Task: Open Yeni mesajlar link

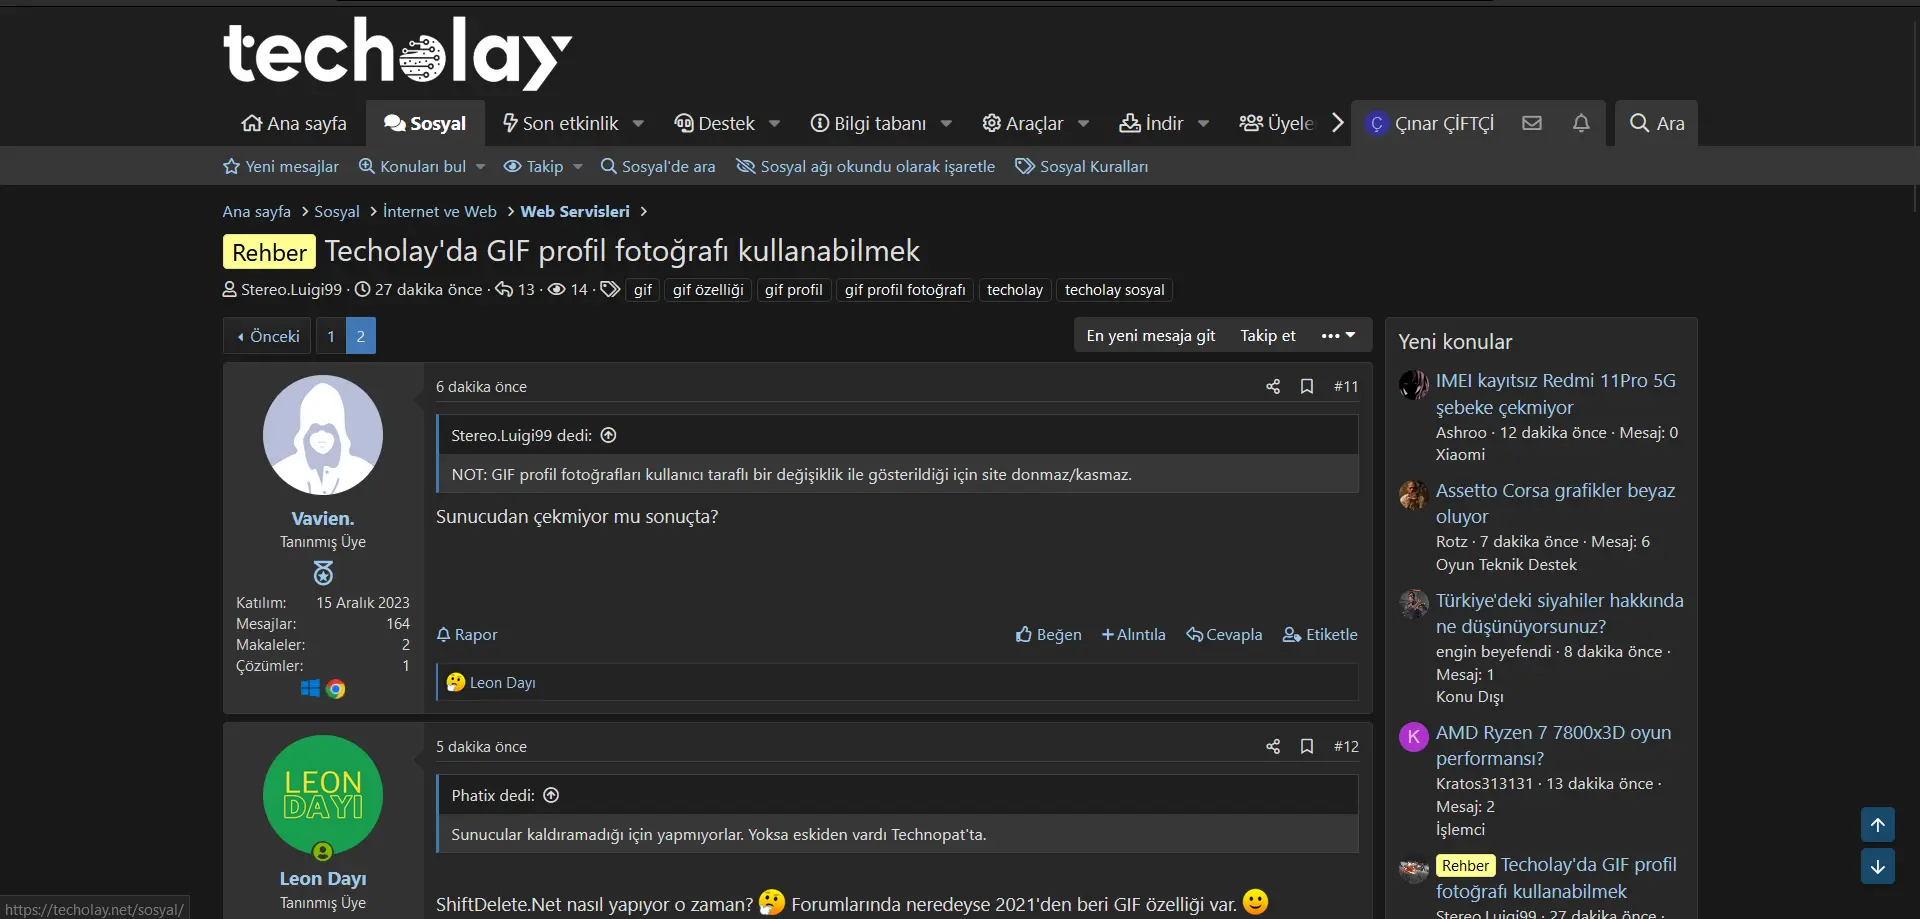Action: point(281,166)
